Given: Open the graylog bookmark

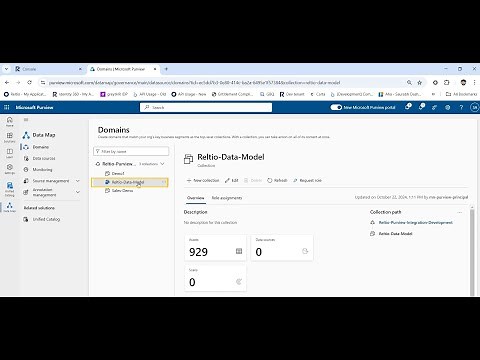Looking at the screenshot, I should 114,94.
